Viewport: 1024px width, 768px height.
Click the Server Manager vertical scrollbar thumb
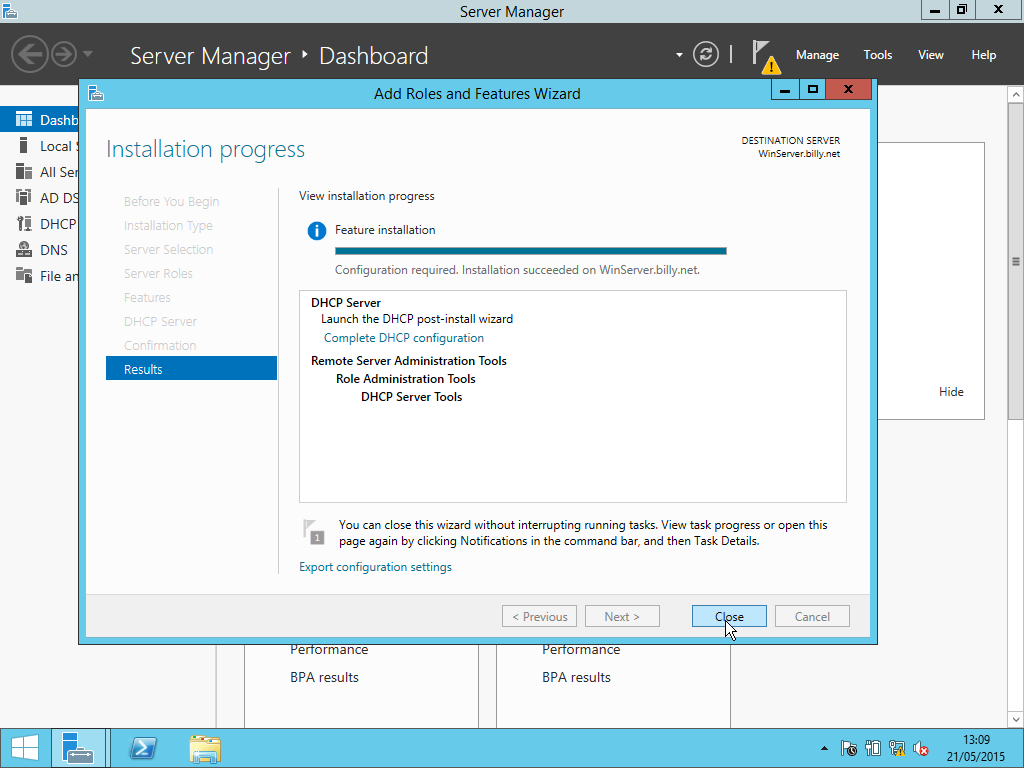1016,261
